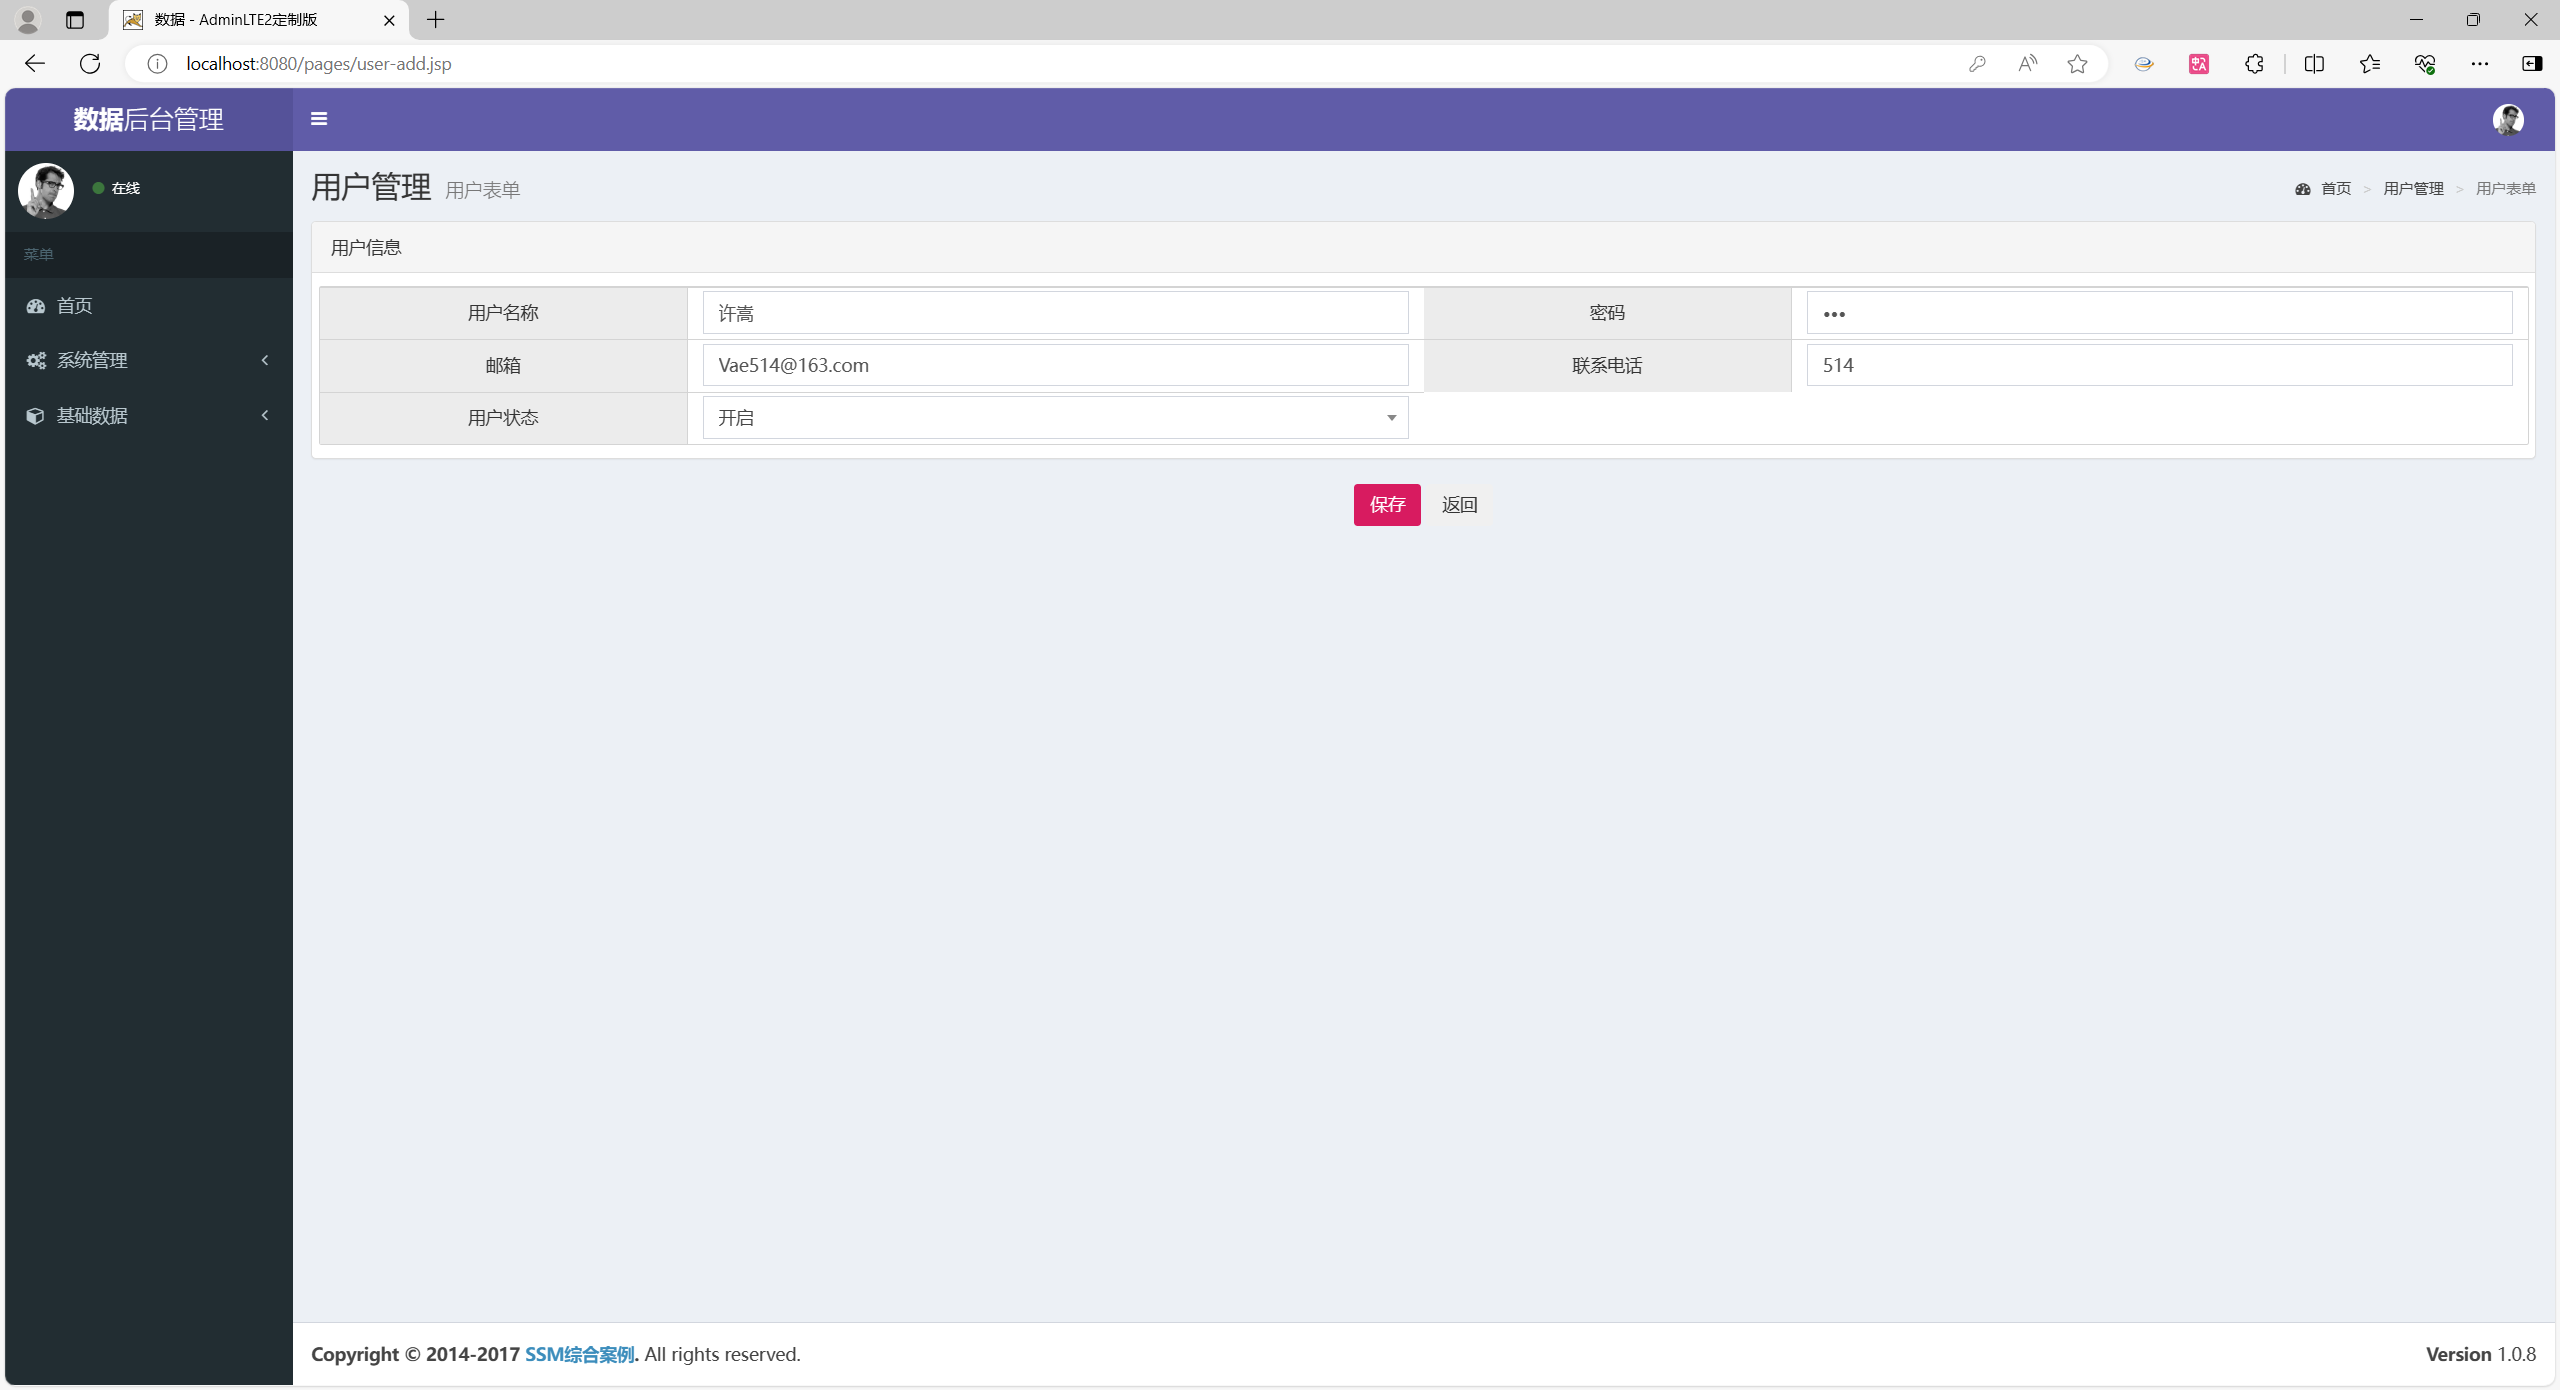Click the 用户状态 label cell
This screenshot has height=1390, width=2560.
pyautogui.click(x=503, y=418)
